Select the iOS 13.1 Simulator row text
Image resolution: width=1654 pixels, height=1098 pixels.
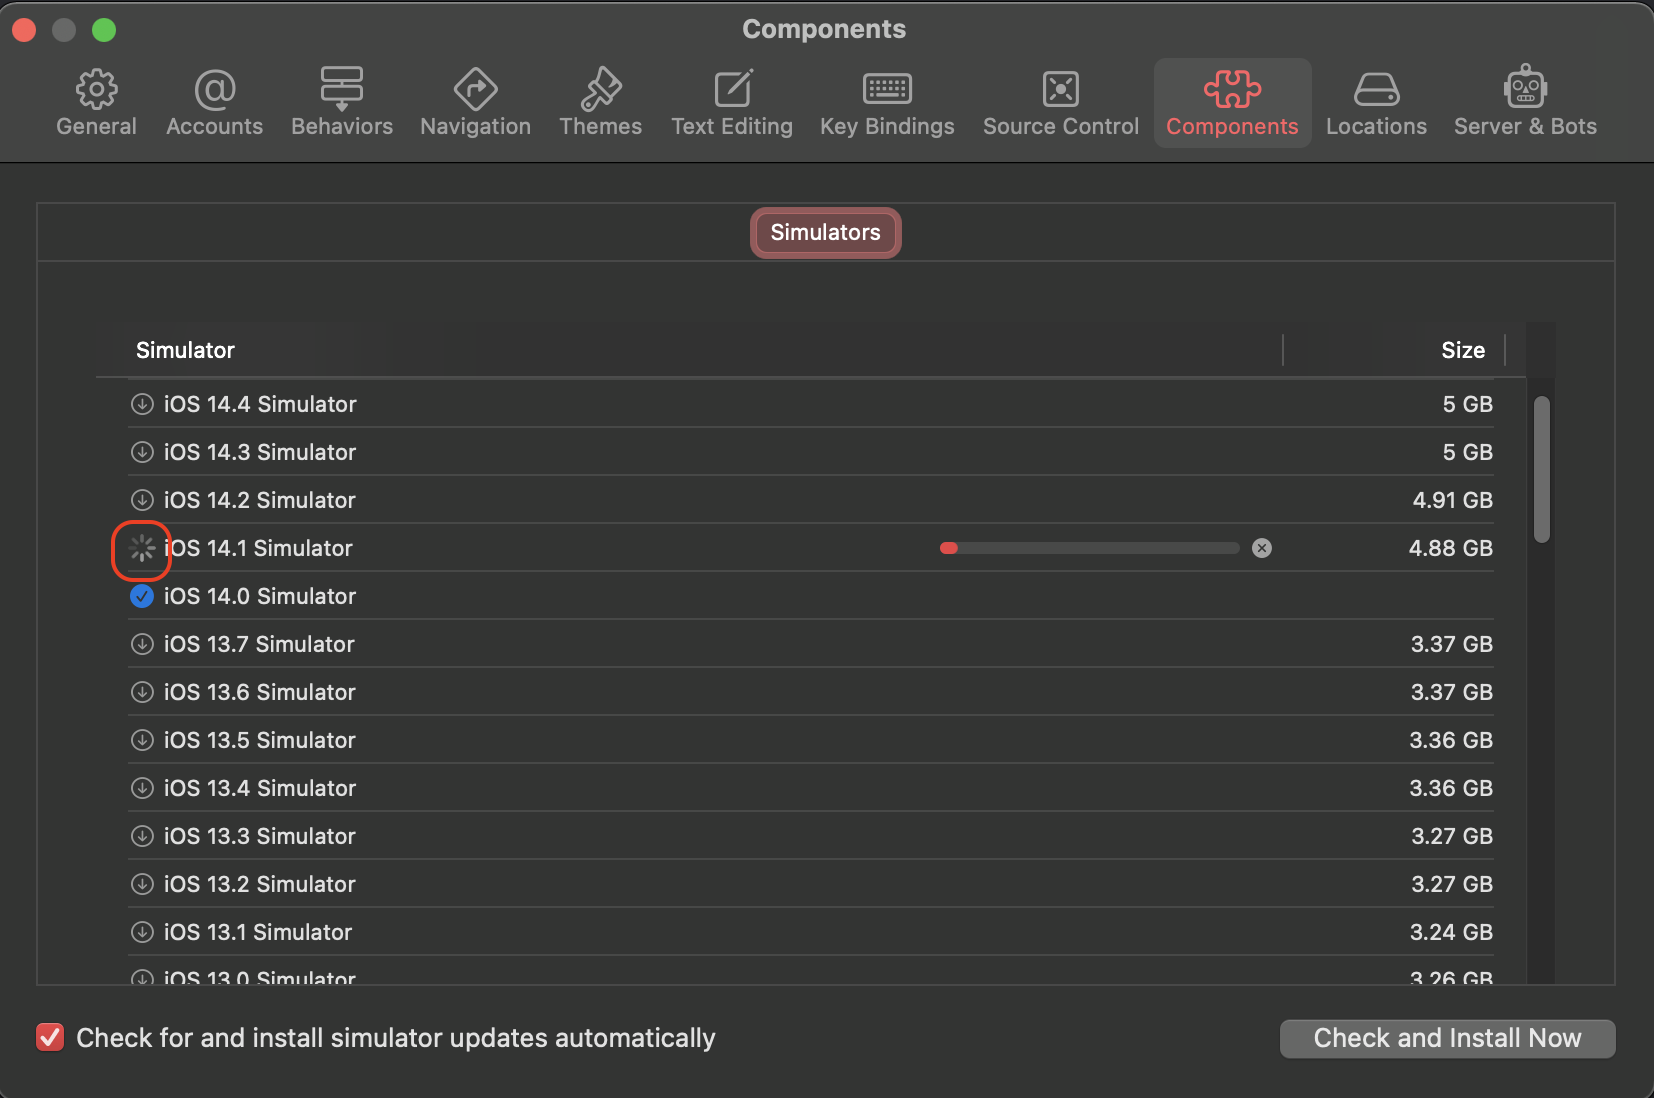click(258, 932)
